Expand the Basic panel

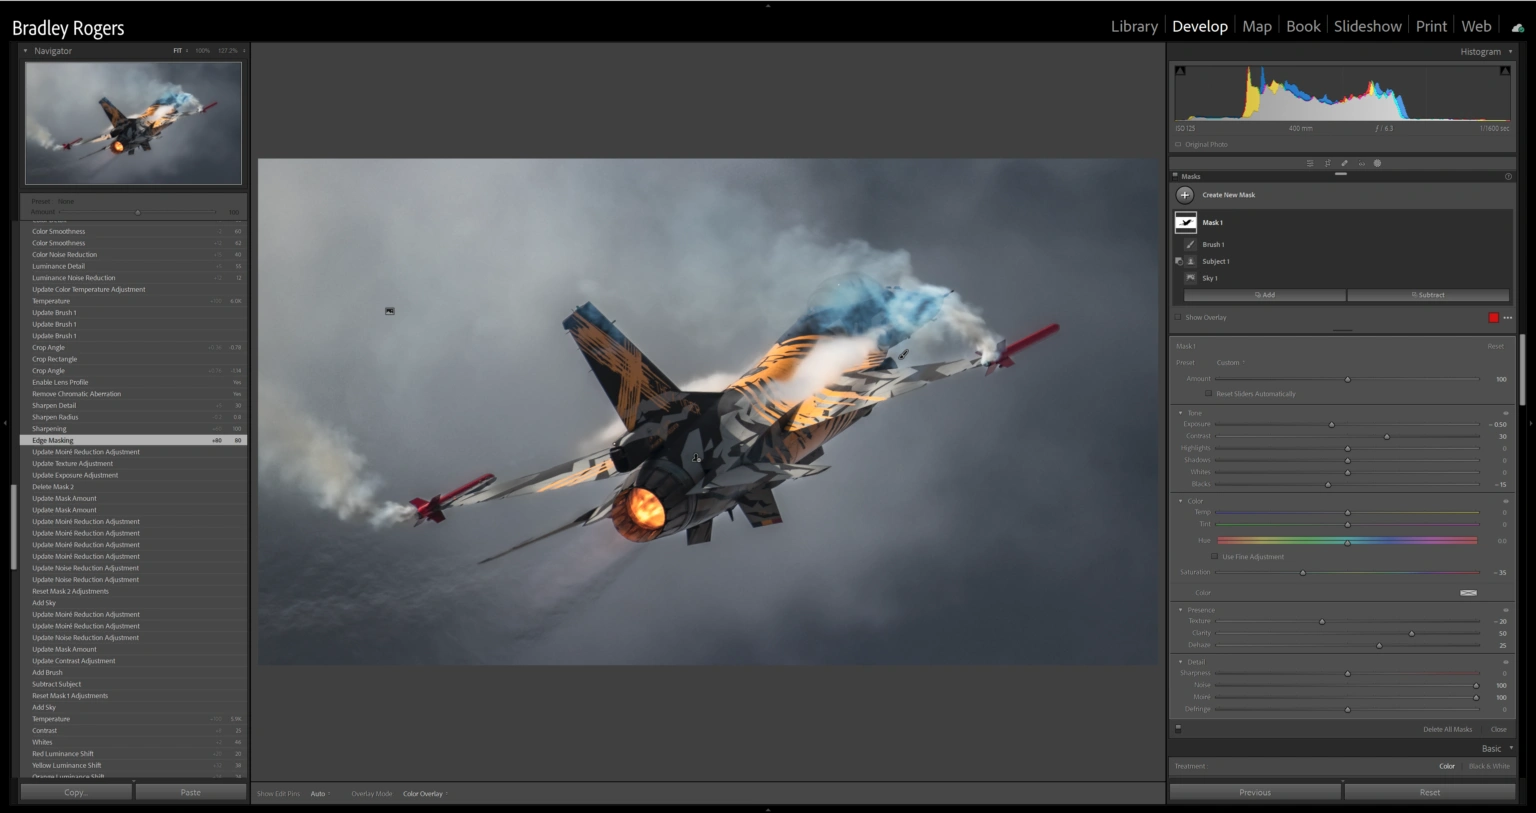(x=1510, y=748)
